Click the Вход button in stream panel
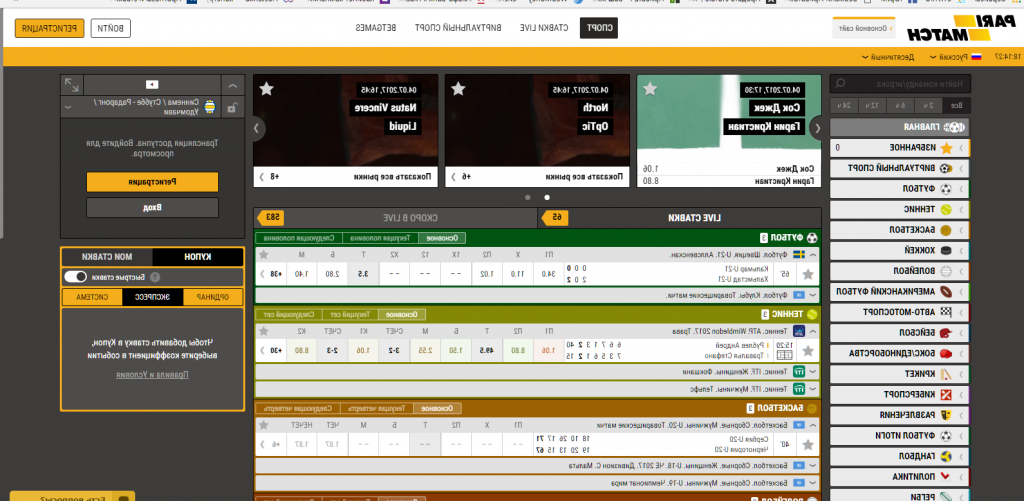1024x501 pixels. point(152,208)
